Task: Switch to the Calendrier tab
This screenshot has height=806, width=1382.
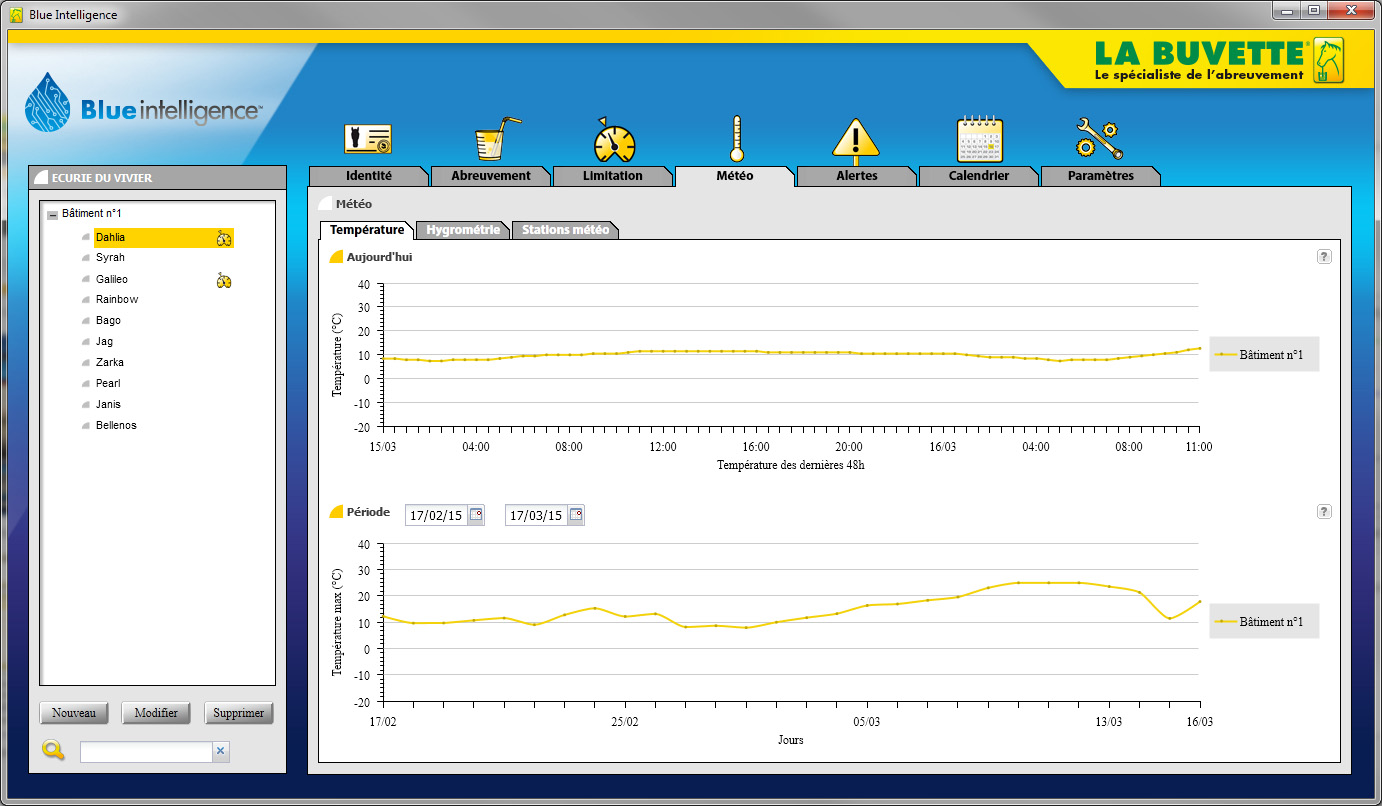Action: point(979,176)
